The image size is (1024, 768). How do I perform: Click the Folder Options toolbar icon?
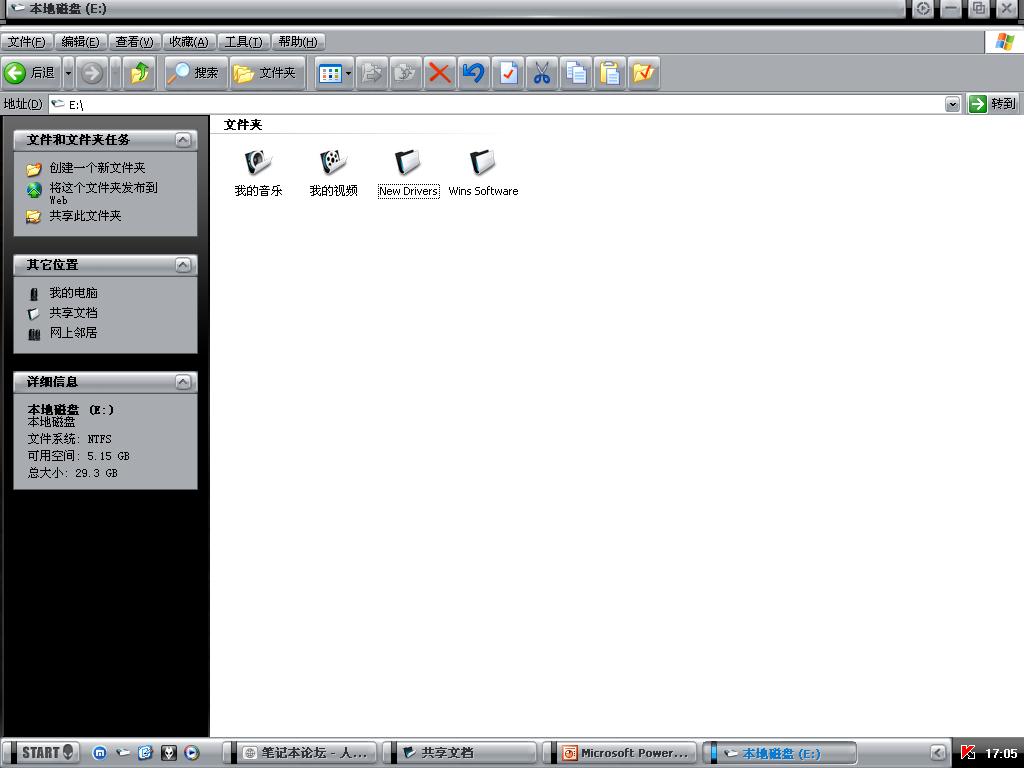pyautogui.click(x=644, y=72)
